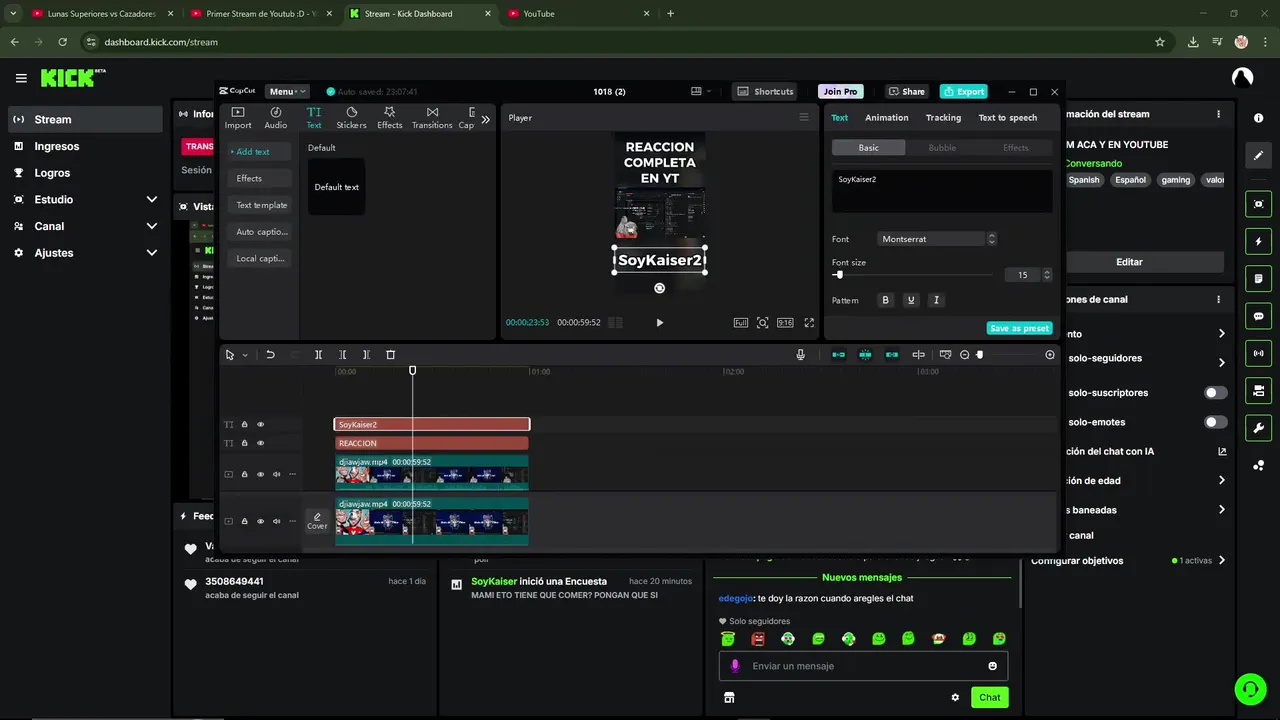Toggle the solo-emotes switch
The width and height of the screenshot is (1280, 720).
point(1215,422)
